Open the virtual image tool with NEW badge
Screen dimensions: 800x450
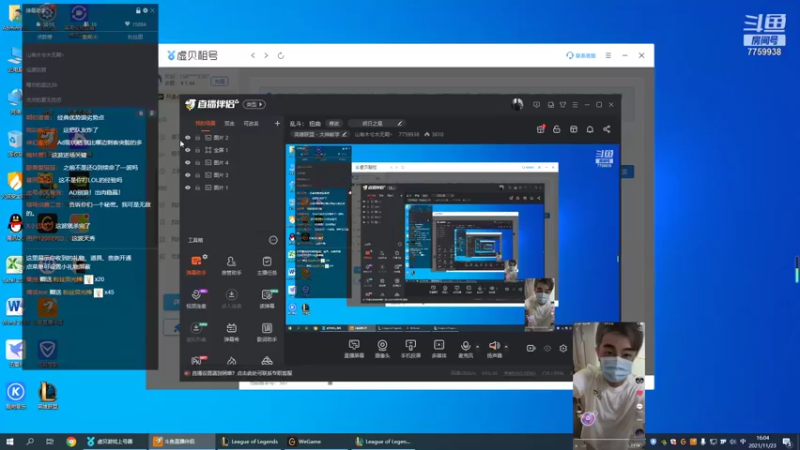pos(196,332)
